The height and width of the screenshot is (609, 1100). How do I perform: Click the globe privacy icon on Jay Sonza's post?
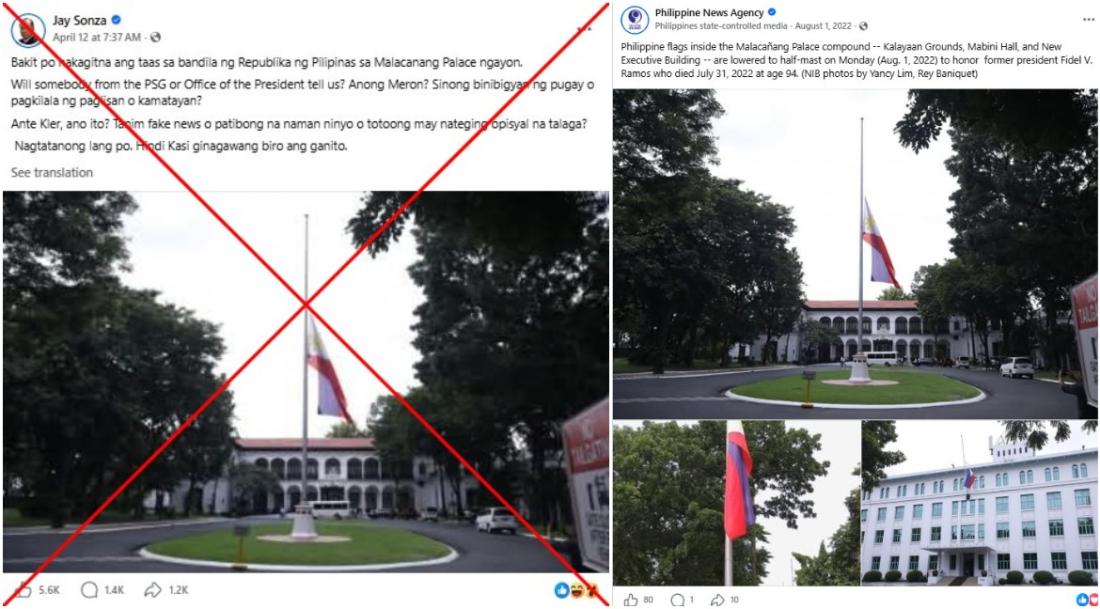[156, 36]
